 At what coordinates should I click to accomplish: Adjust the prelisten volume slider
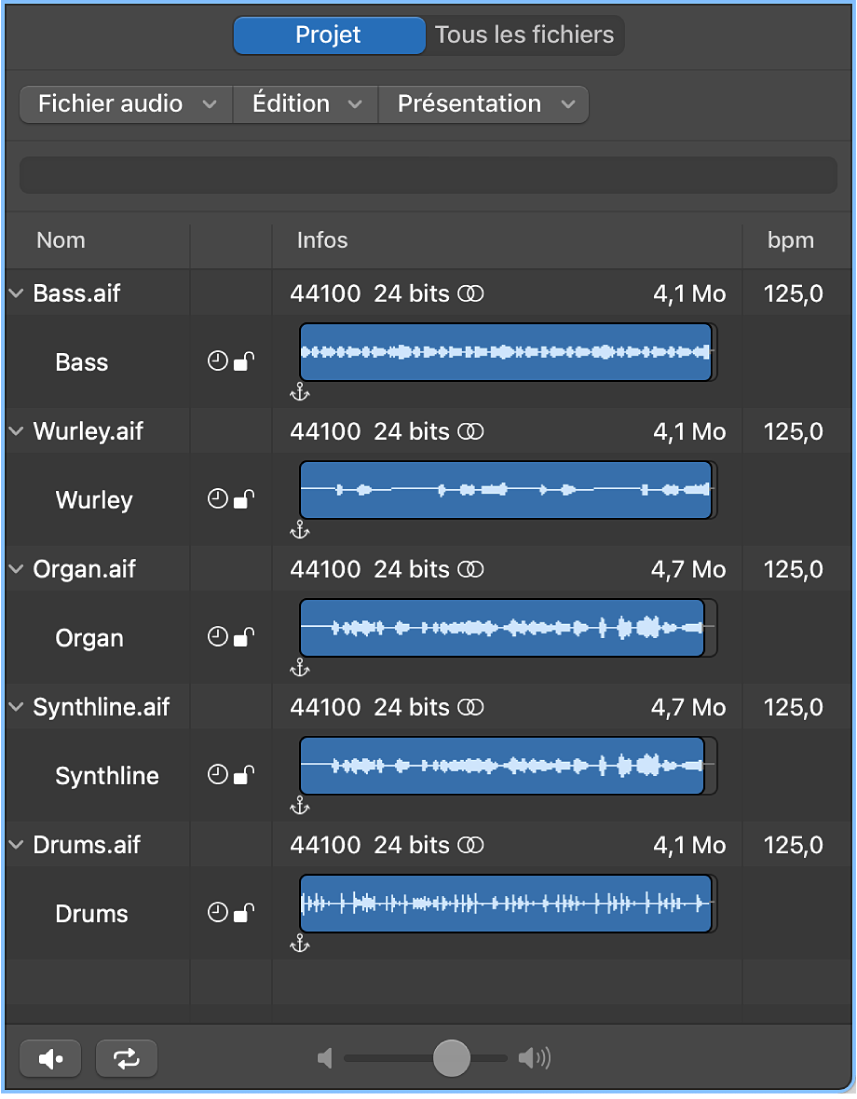[x=450, y=1057]
